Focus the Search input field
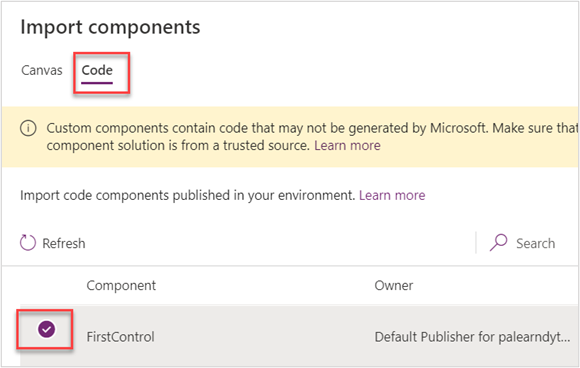 (x=535, y=243)
